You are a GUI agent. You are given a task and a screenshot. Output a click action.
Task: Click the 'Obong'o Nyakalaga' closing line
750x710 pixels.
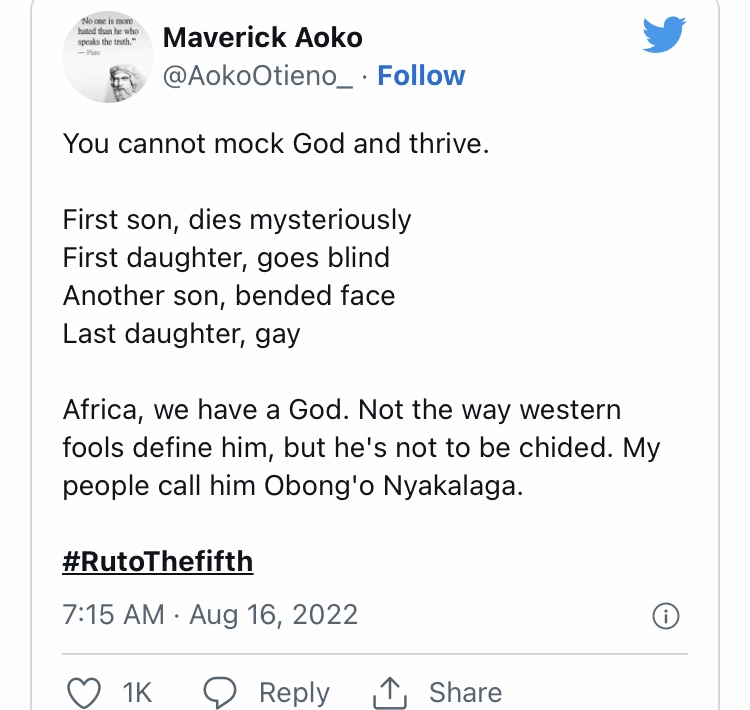tap(293, 486)
